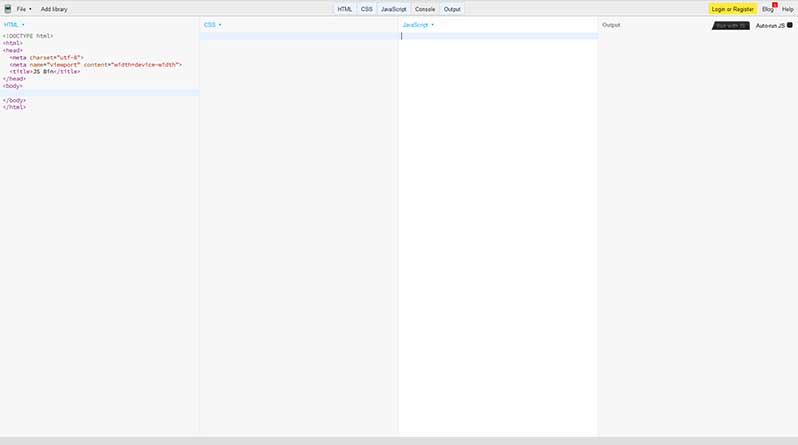Screen dimensions: 798x445
Task: Expand the HTML language dropdown
Action: pyautogui.click(x=14, y=24)
